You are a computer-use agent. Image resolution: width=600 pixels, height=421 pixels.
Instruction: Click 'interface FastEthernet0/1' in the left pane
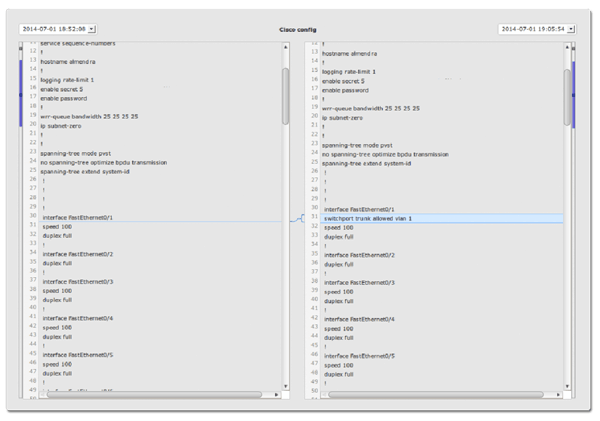(x=78, y=218)
